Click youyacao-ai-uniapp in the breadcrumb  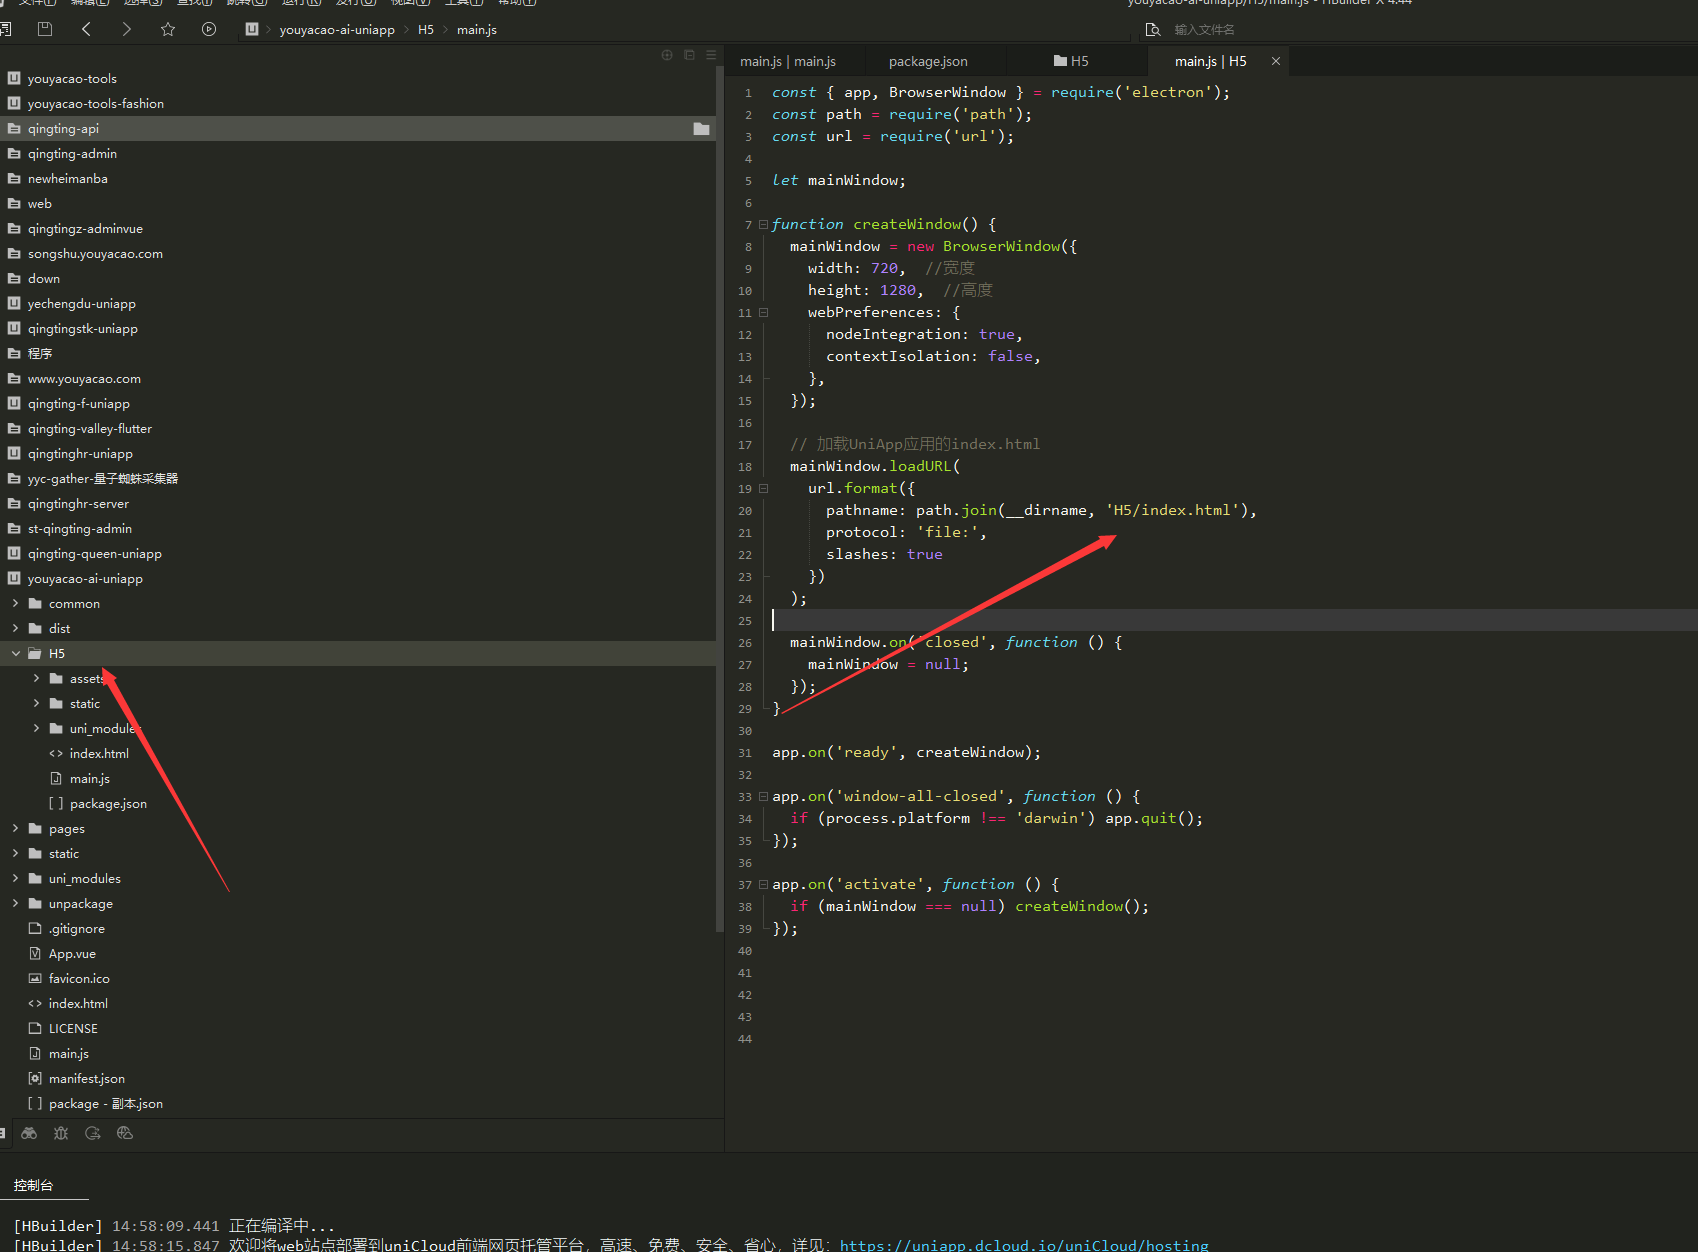point(337,29)
